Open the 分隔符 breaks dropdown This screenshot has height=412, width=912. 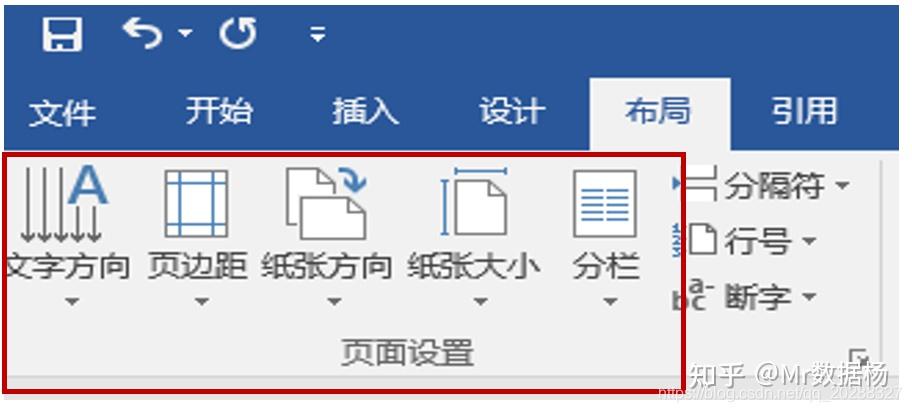(761, 186)
